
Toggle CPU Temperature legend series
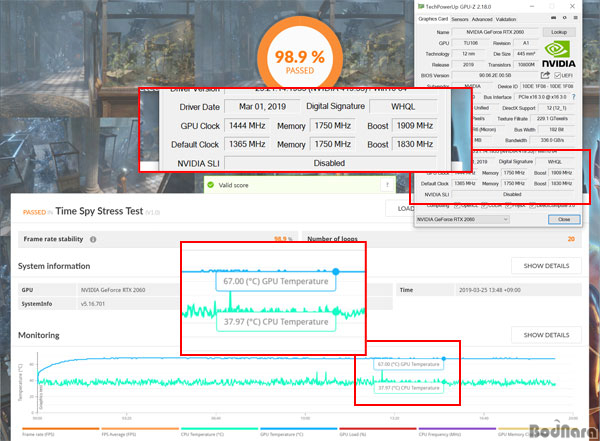point(219,432)
